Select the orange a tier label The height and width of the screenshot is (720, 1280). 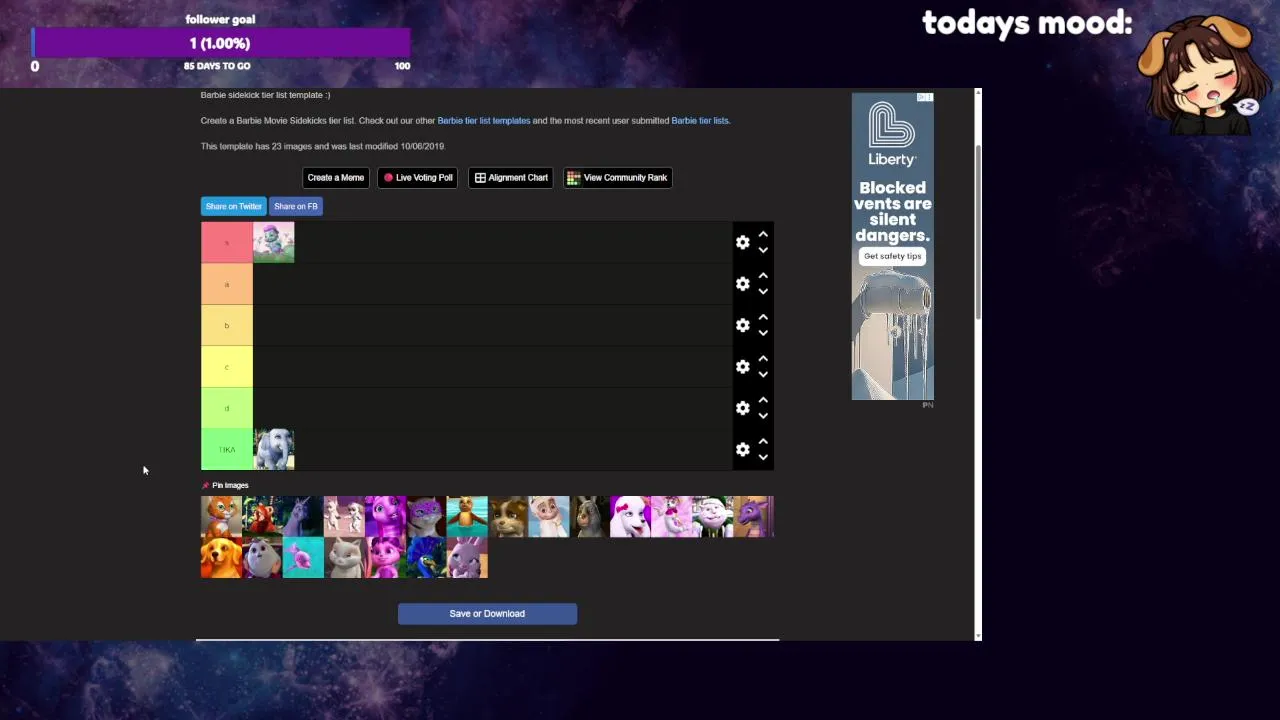227,284
